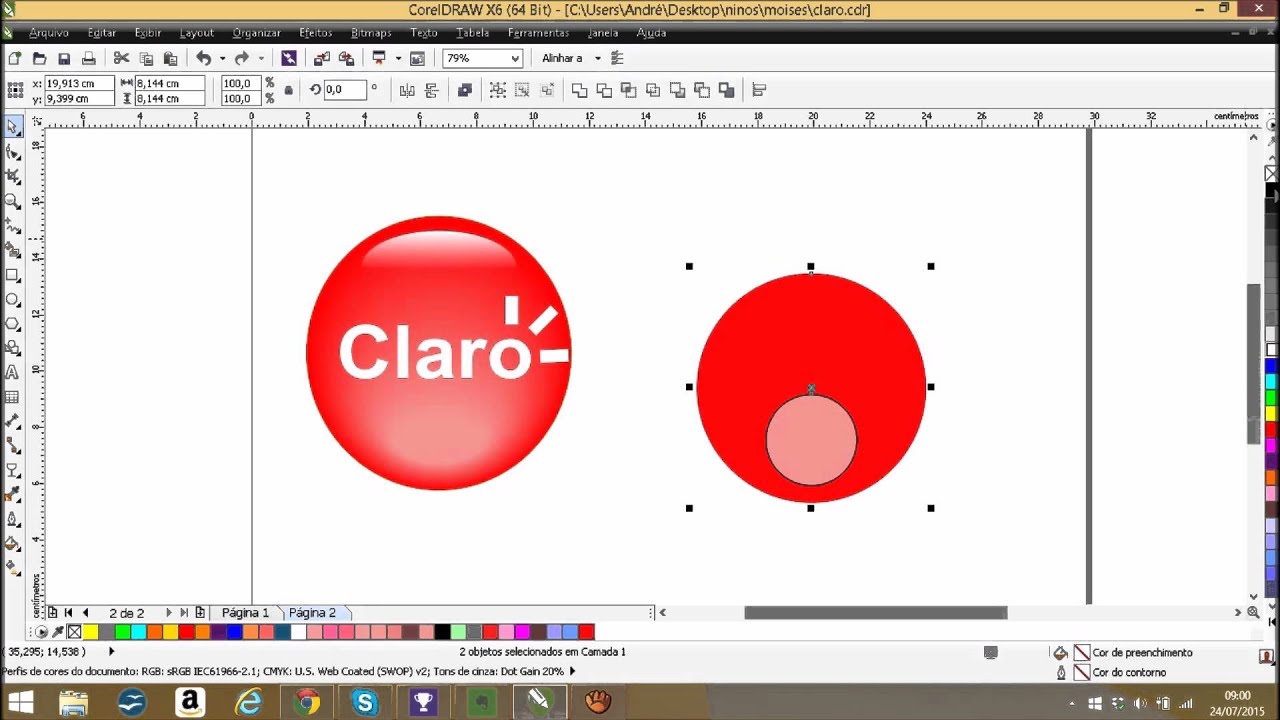The image size is (1280, 720).
Task: Select the Text tool
Action: point(12,372)
